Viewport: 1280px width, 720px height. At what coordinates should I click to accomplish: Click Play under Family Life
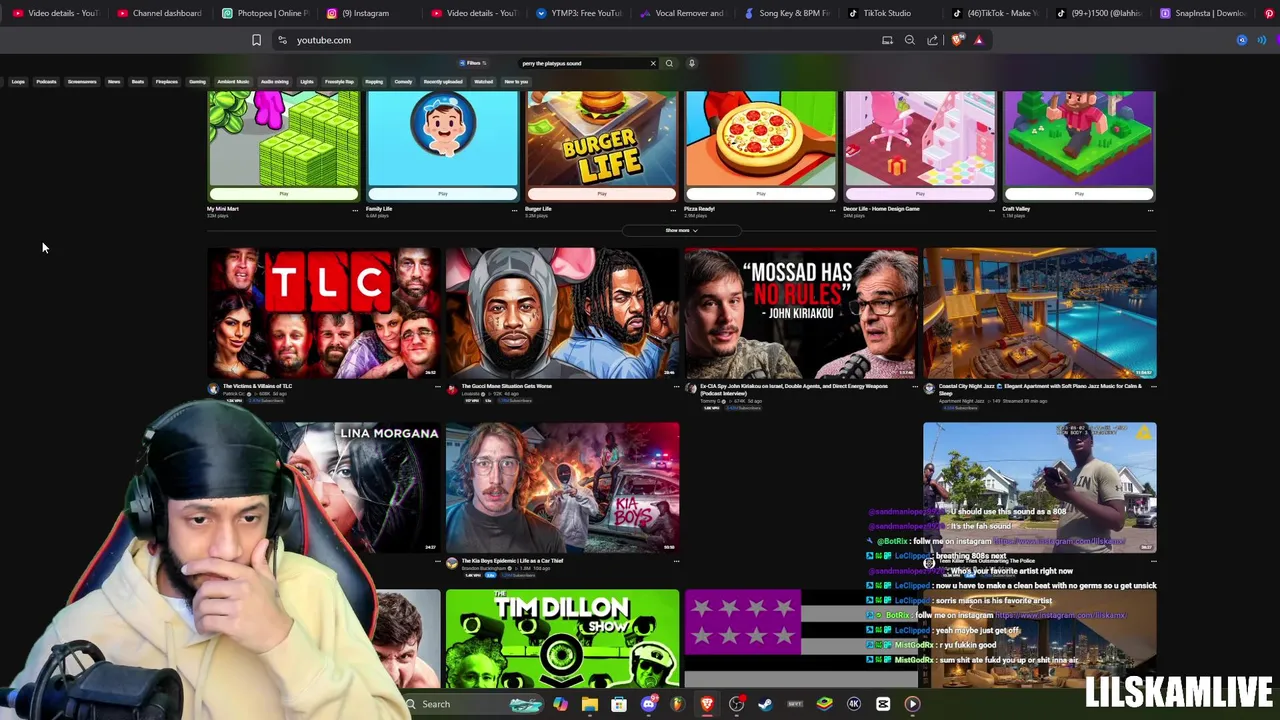[442, 194]
